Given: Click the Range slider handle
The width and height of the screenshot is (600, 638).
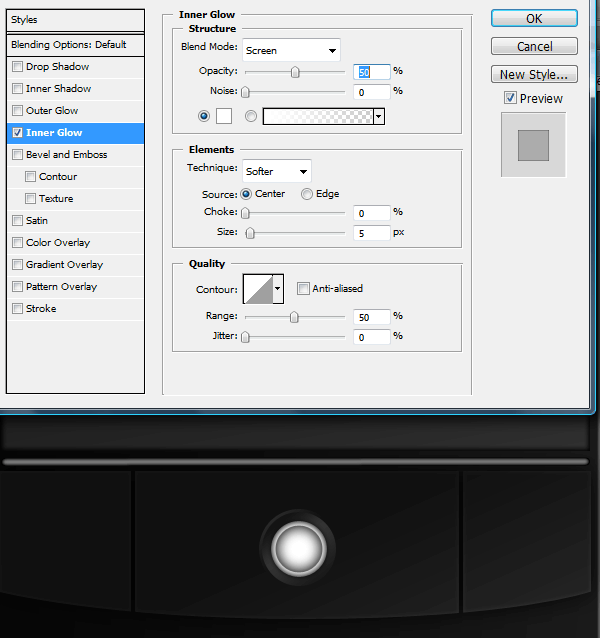Looking at the screenshot, I should [x=294, y=317].
